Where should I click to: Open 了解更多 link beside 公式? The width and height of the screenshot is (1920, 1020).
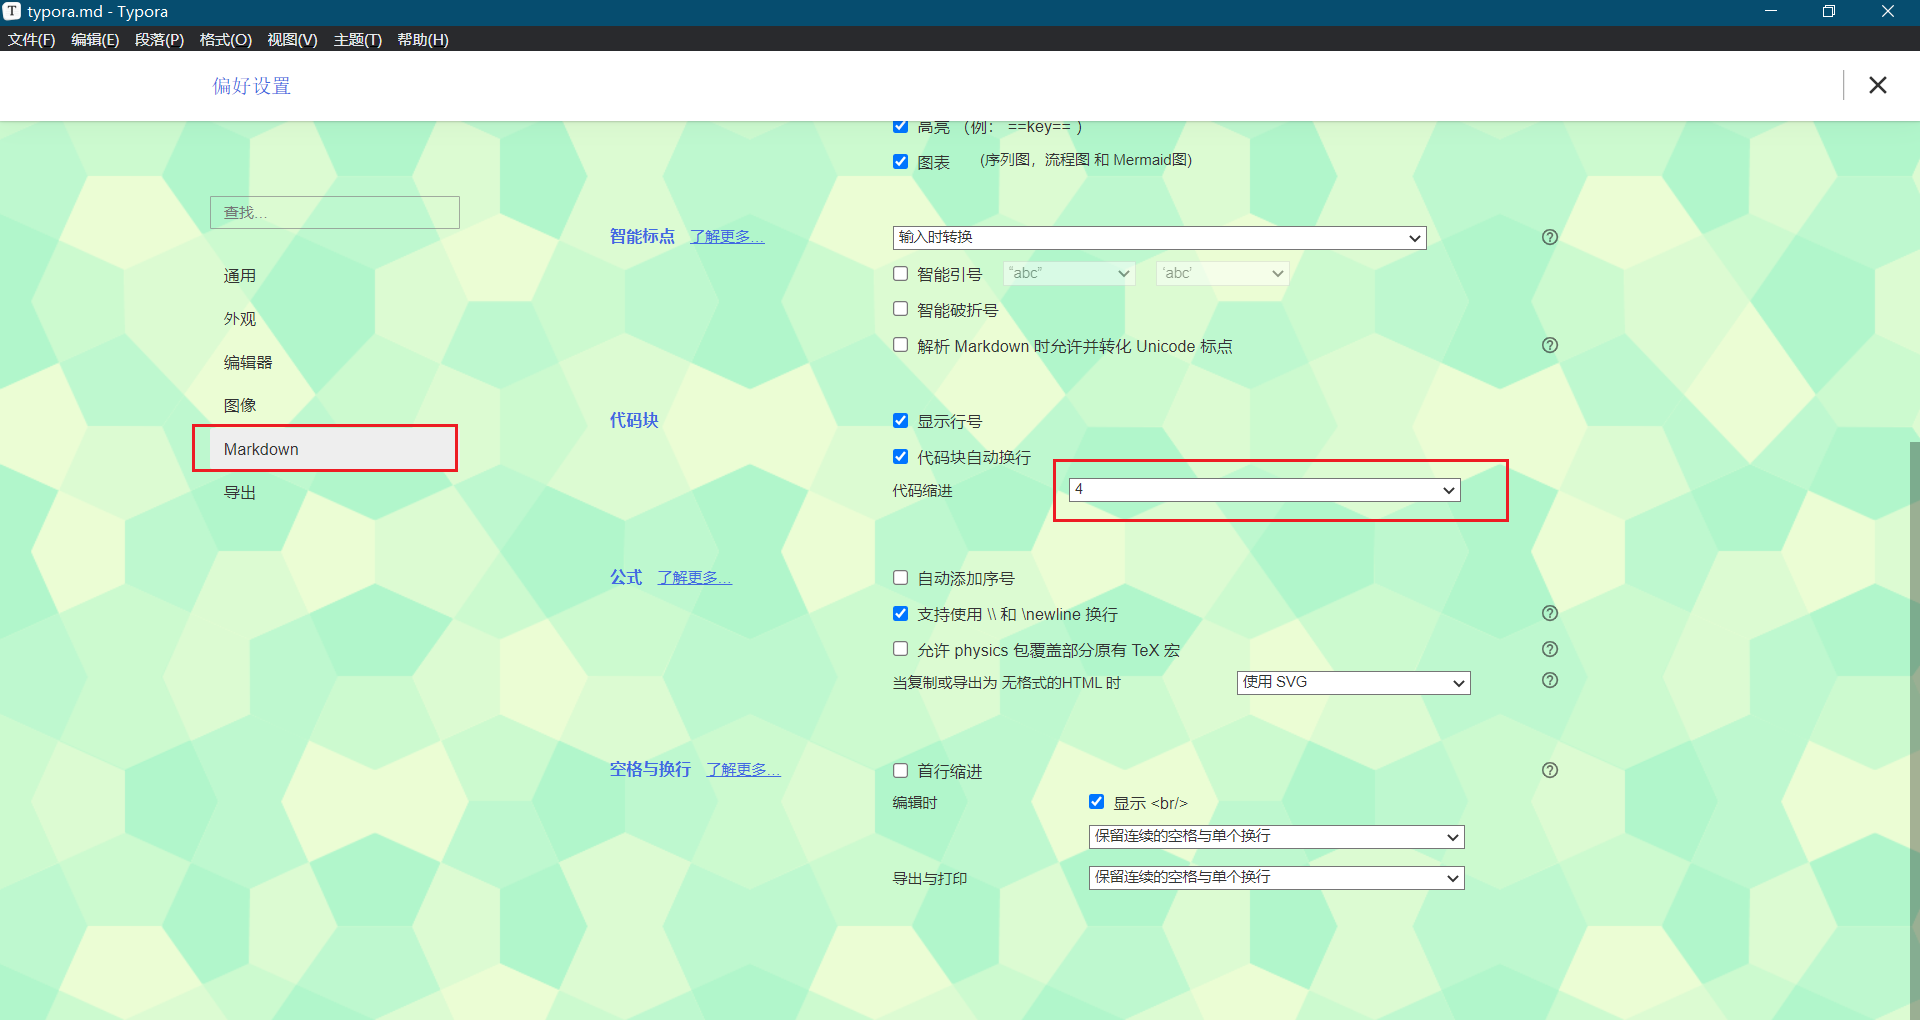695,578
